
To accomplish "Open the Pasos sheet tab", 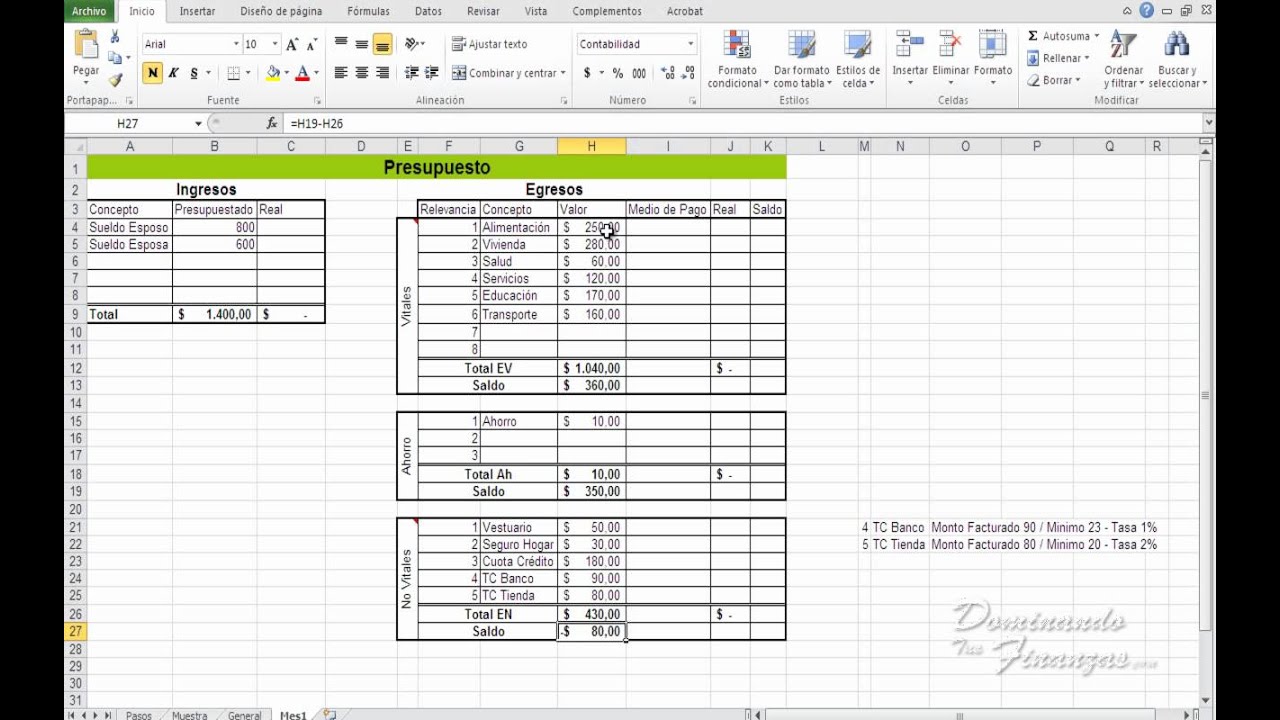I will point(139,715).
